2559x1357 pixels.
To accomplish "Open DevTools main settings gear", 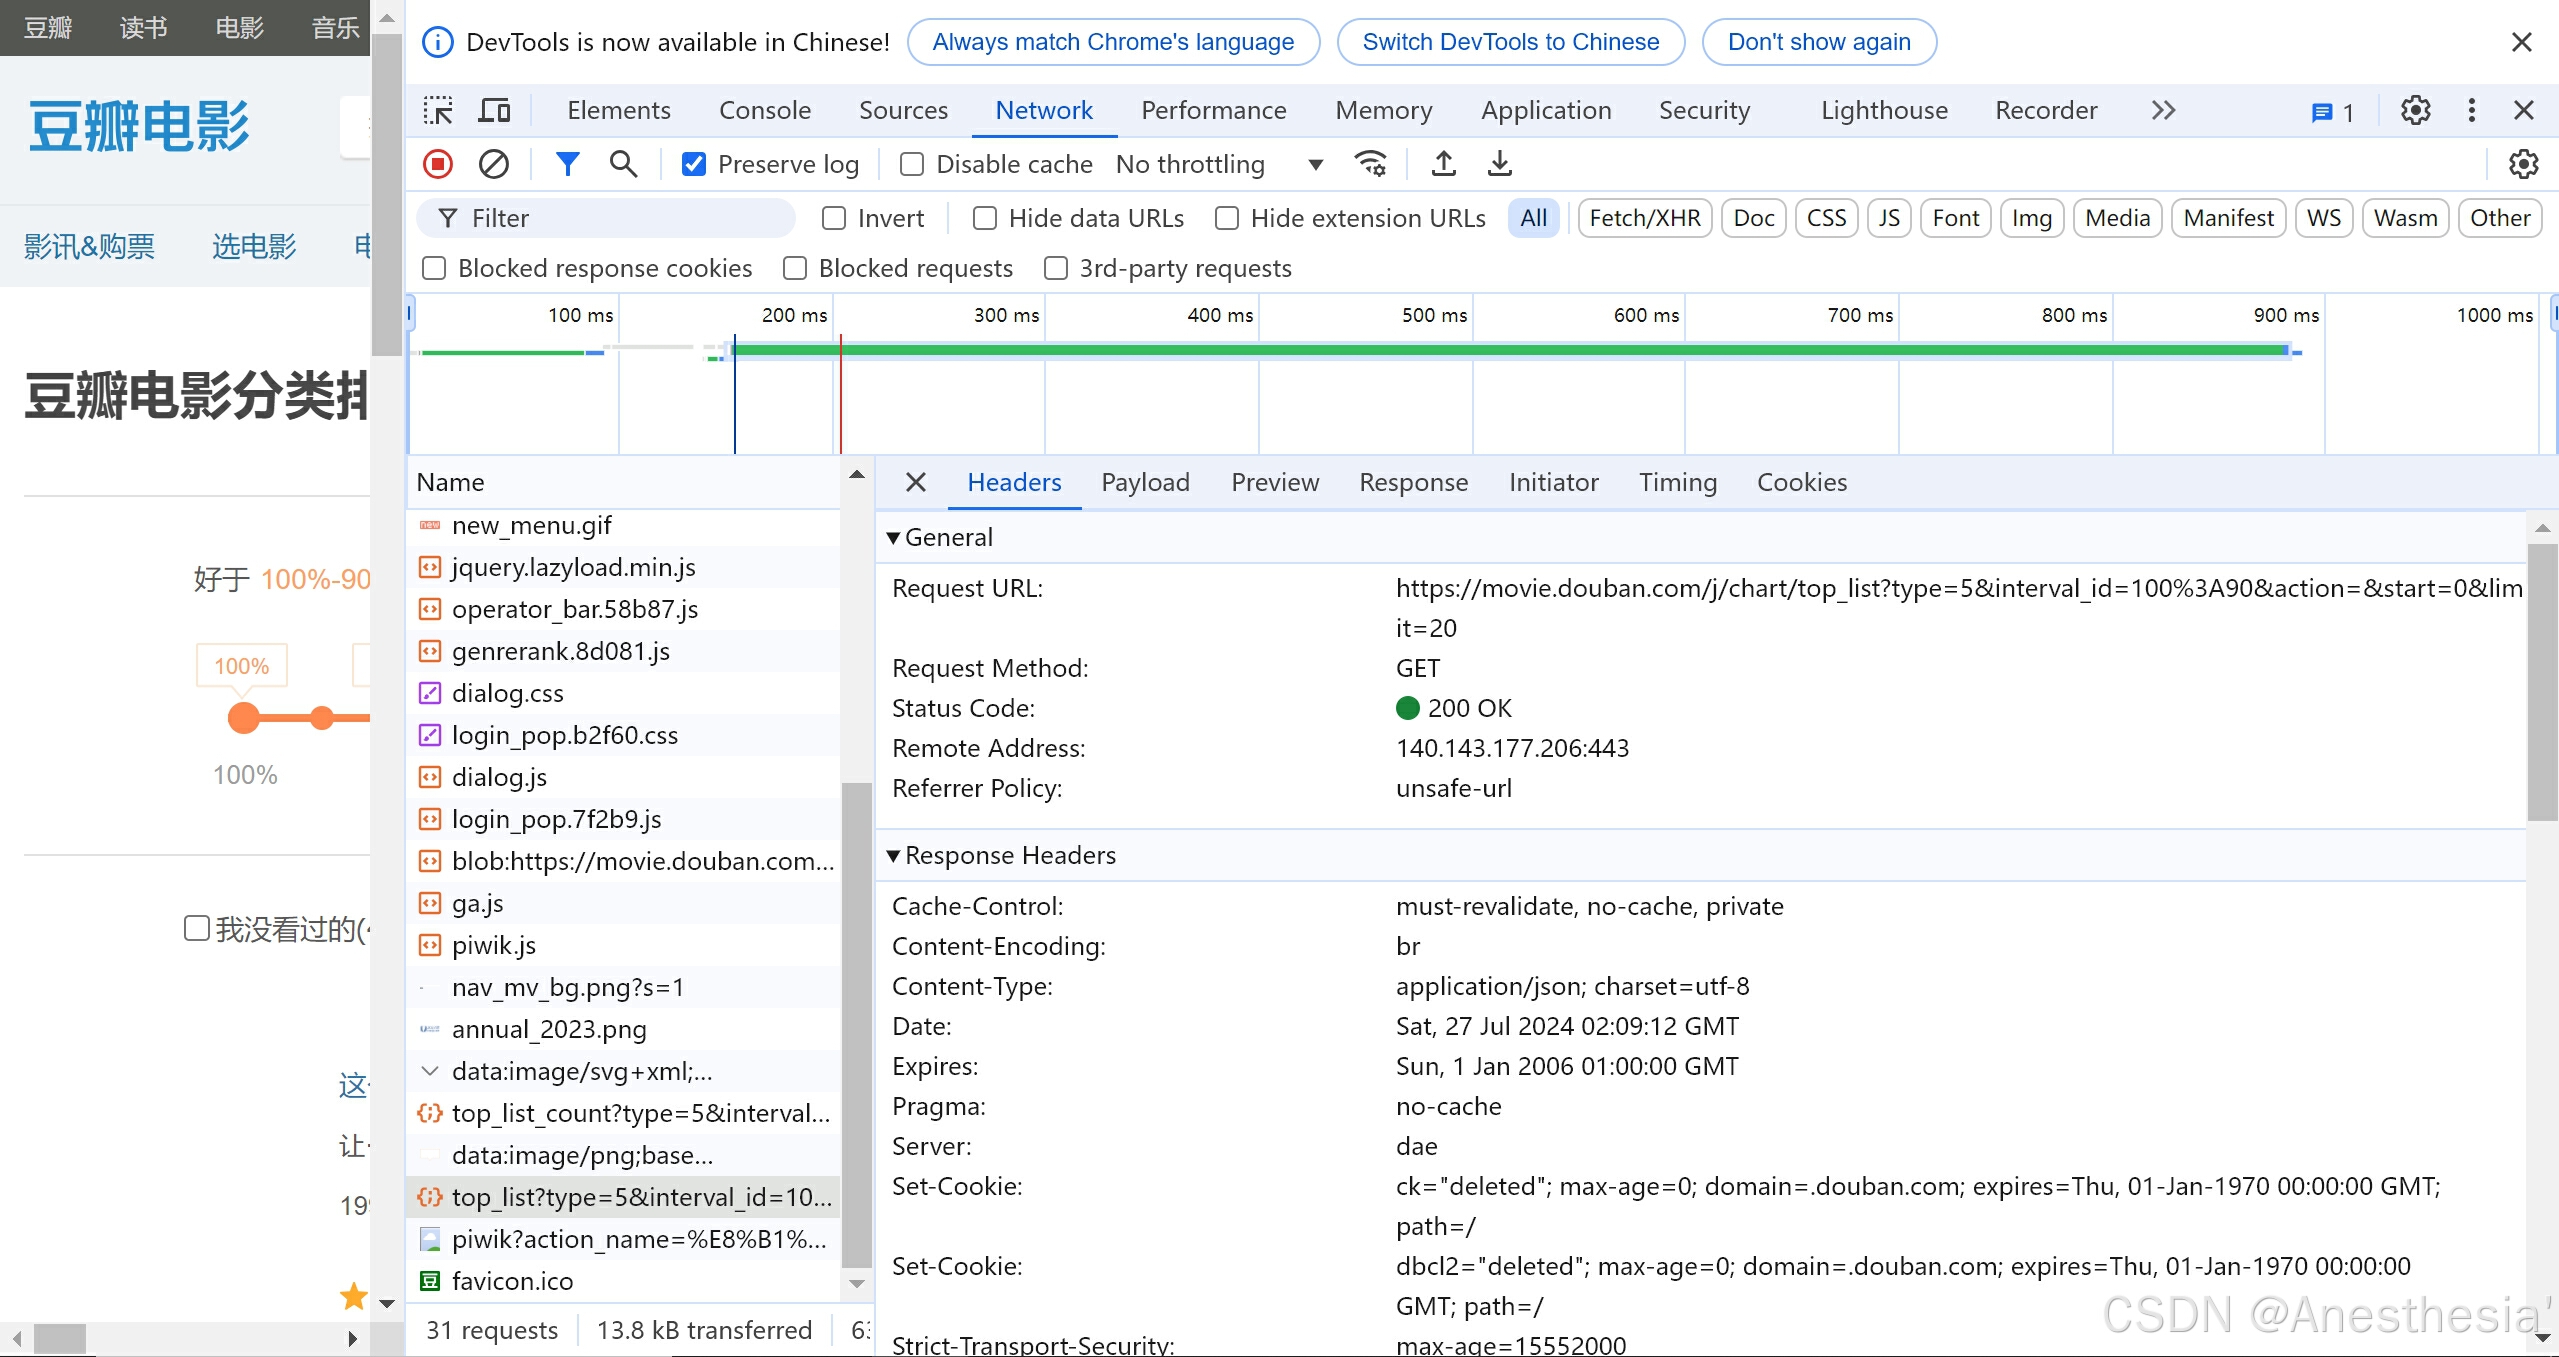I will tap(2415, 110).
